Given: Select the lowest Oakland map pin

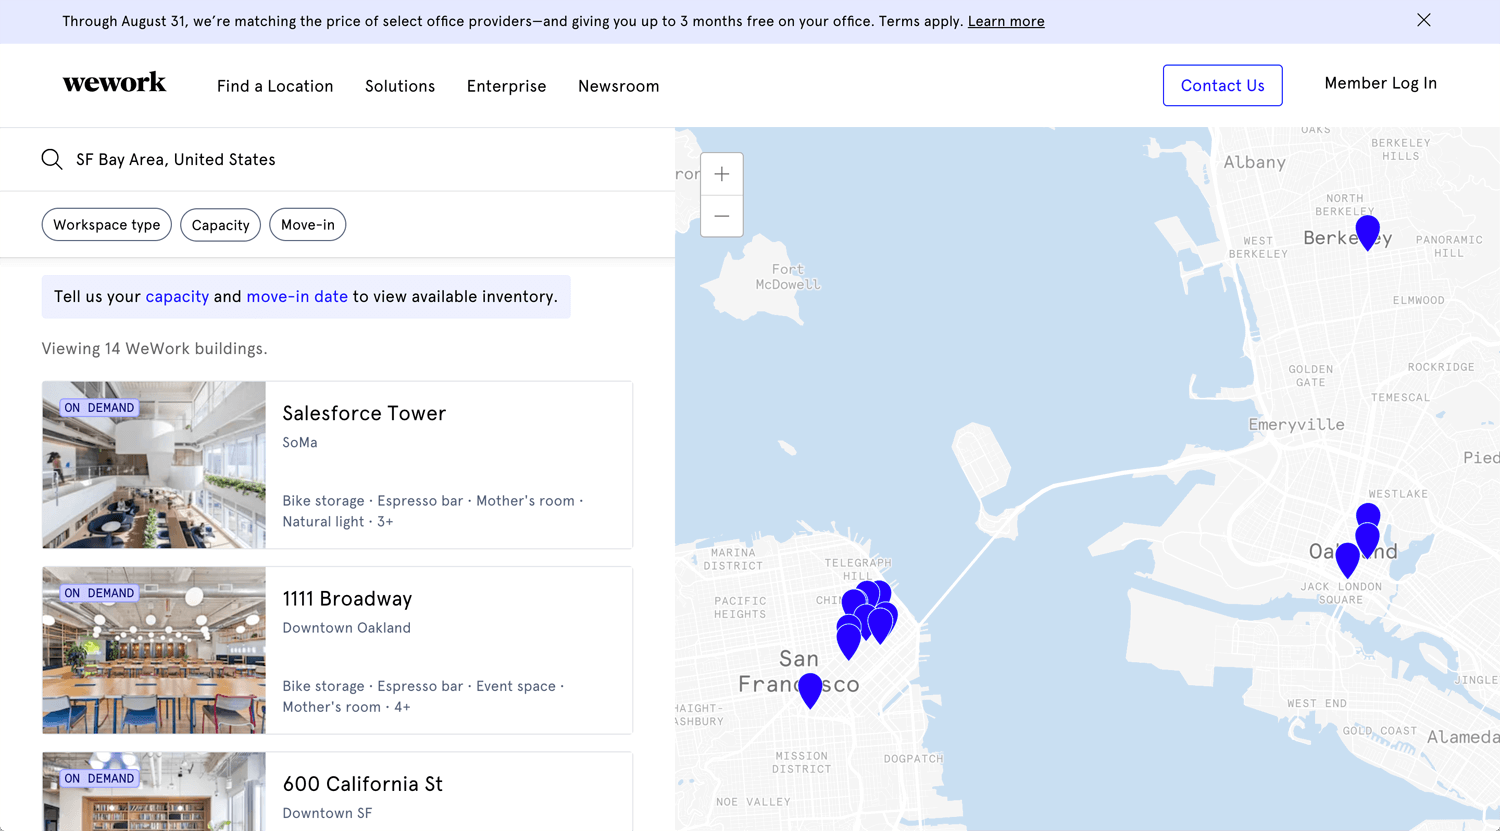Looking at the screenshot, I should pos(1347,559).
